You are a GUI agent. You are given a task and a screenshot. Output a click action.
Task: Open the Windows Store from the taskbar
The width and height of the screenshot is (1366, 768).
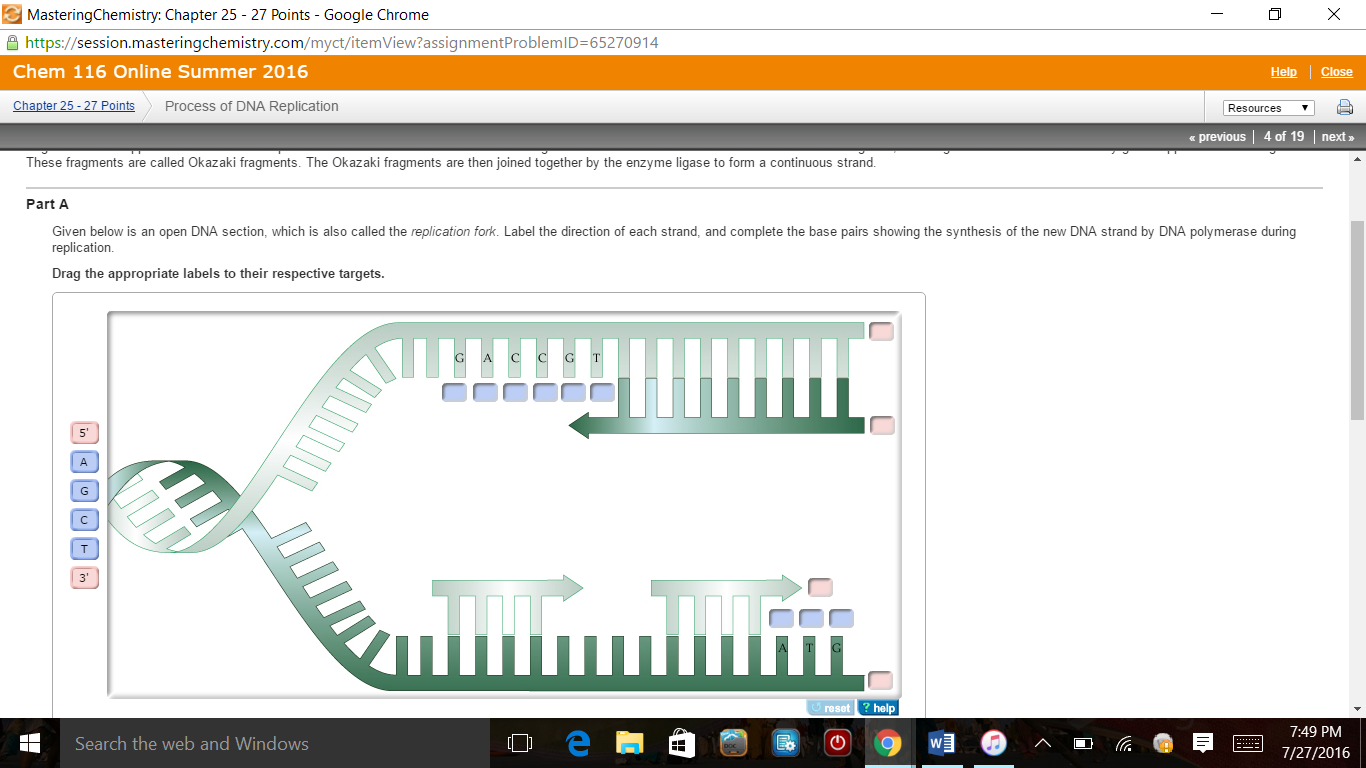click(680, 743)
